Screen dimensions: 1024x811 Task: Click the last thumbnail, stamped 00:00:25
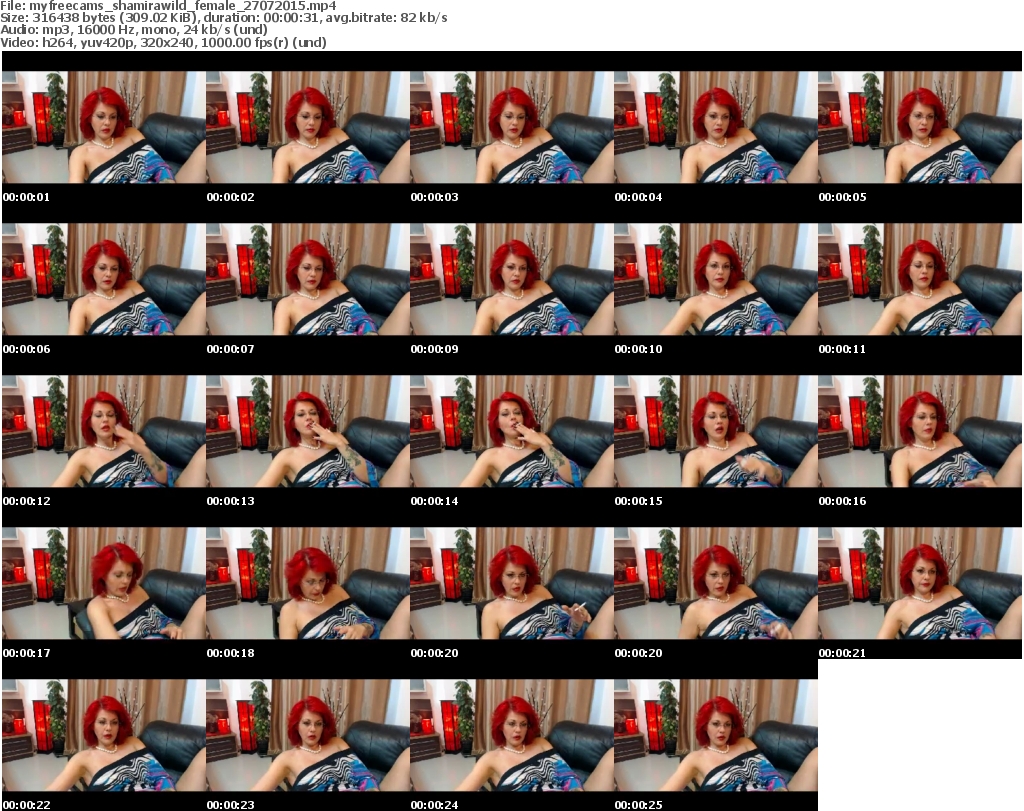716,735
